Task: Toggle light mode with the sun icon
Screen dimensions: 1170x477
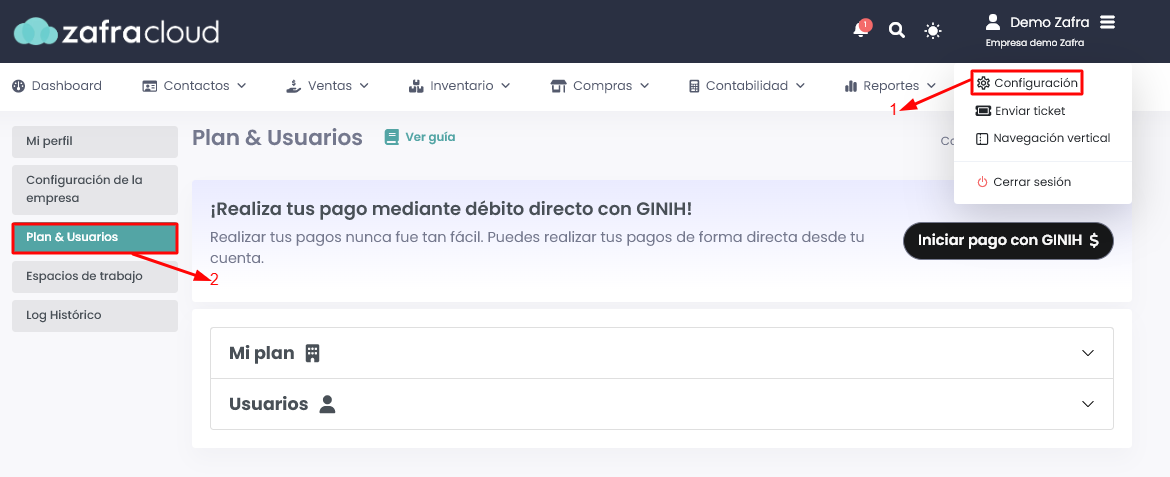Action: [x=933, y=31]
